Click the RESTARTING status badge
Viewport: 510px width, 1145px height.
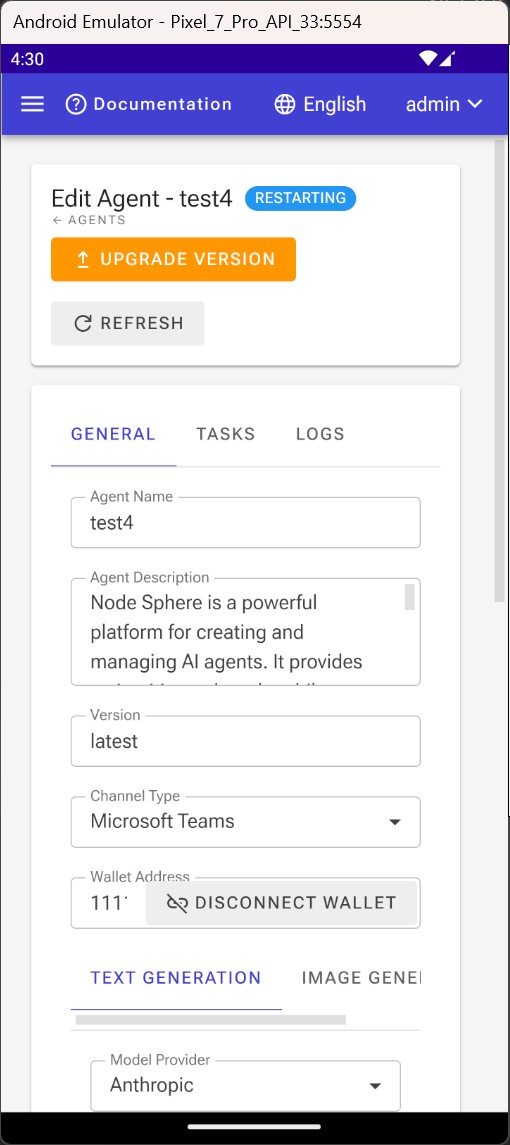[300, 198]
